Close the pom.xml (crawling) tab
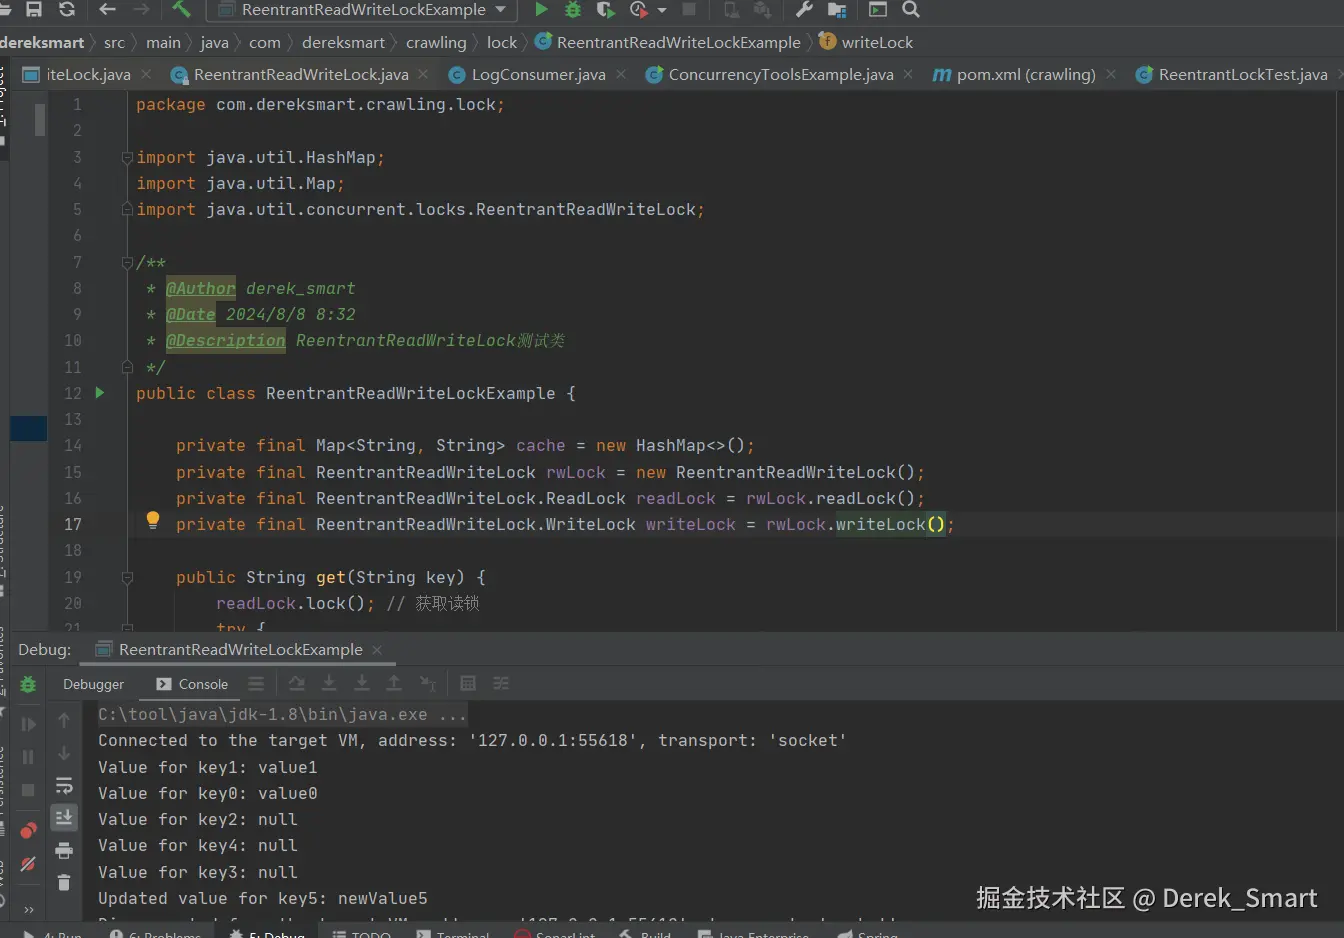 pos(1111,74)
